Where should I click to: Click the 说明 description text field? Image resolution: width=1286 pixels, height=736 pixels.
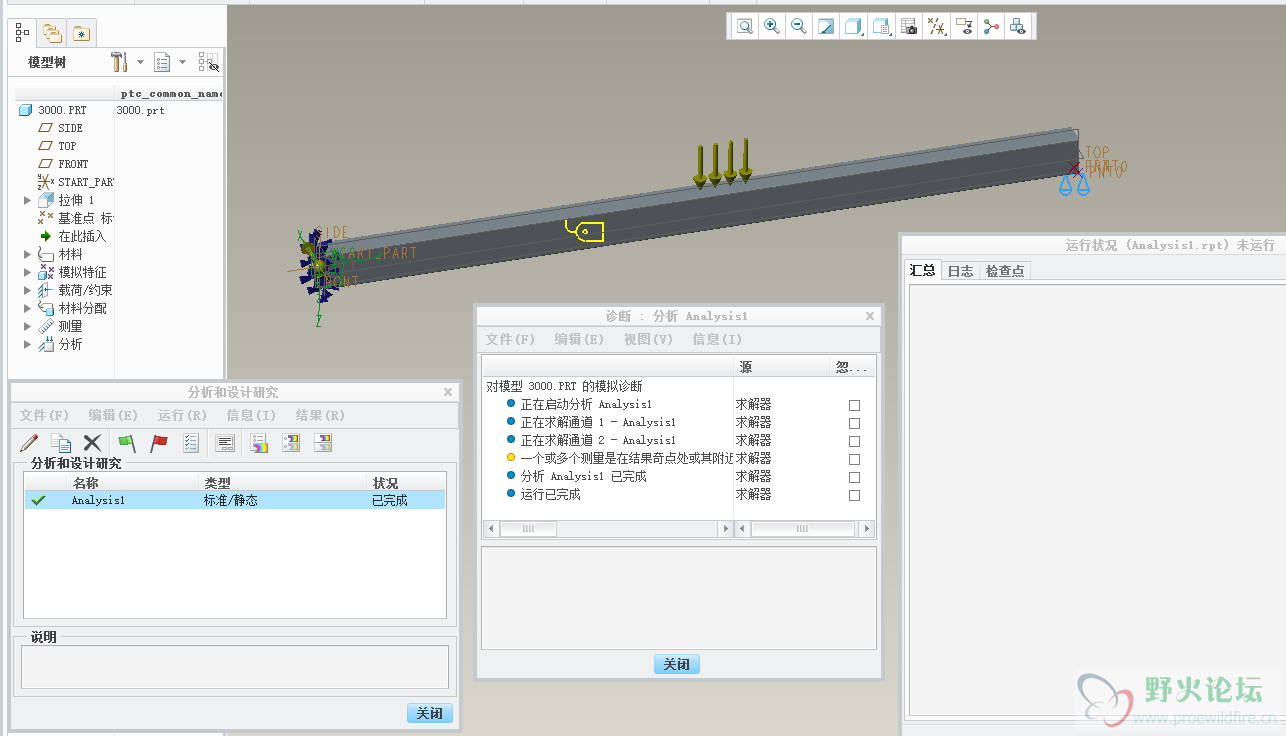point(235,666)
